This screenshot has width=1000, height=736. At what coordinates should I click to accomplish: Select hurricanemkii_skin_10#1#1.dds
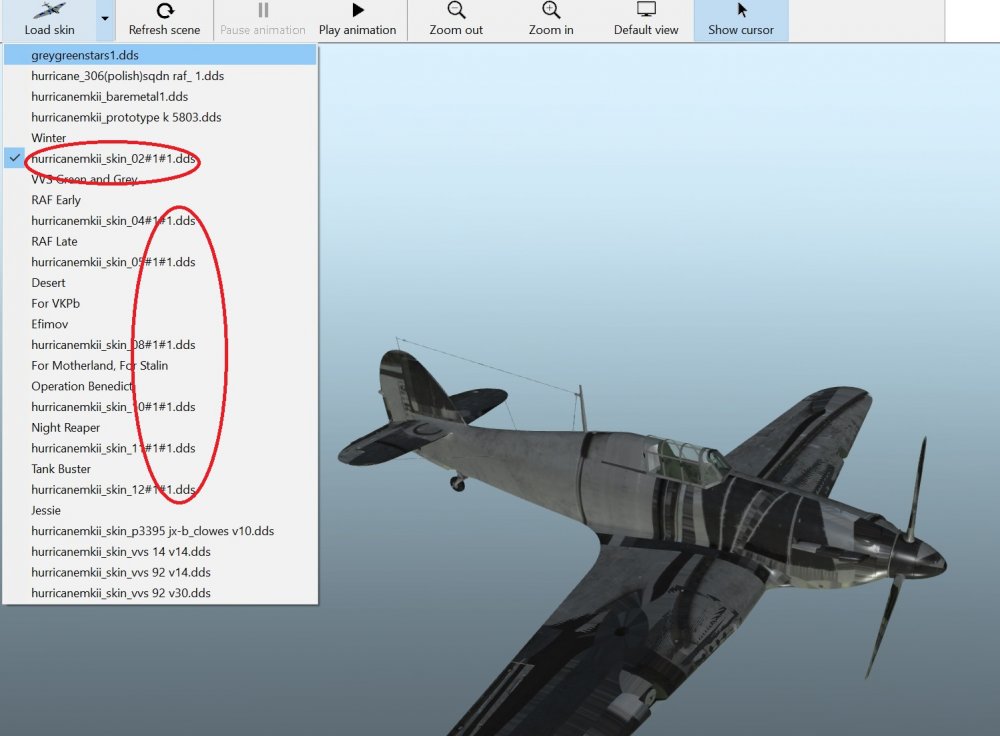(x=160, y=407)
